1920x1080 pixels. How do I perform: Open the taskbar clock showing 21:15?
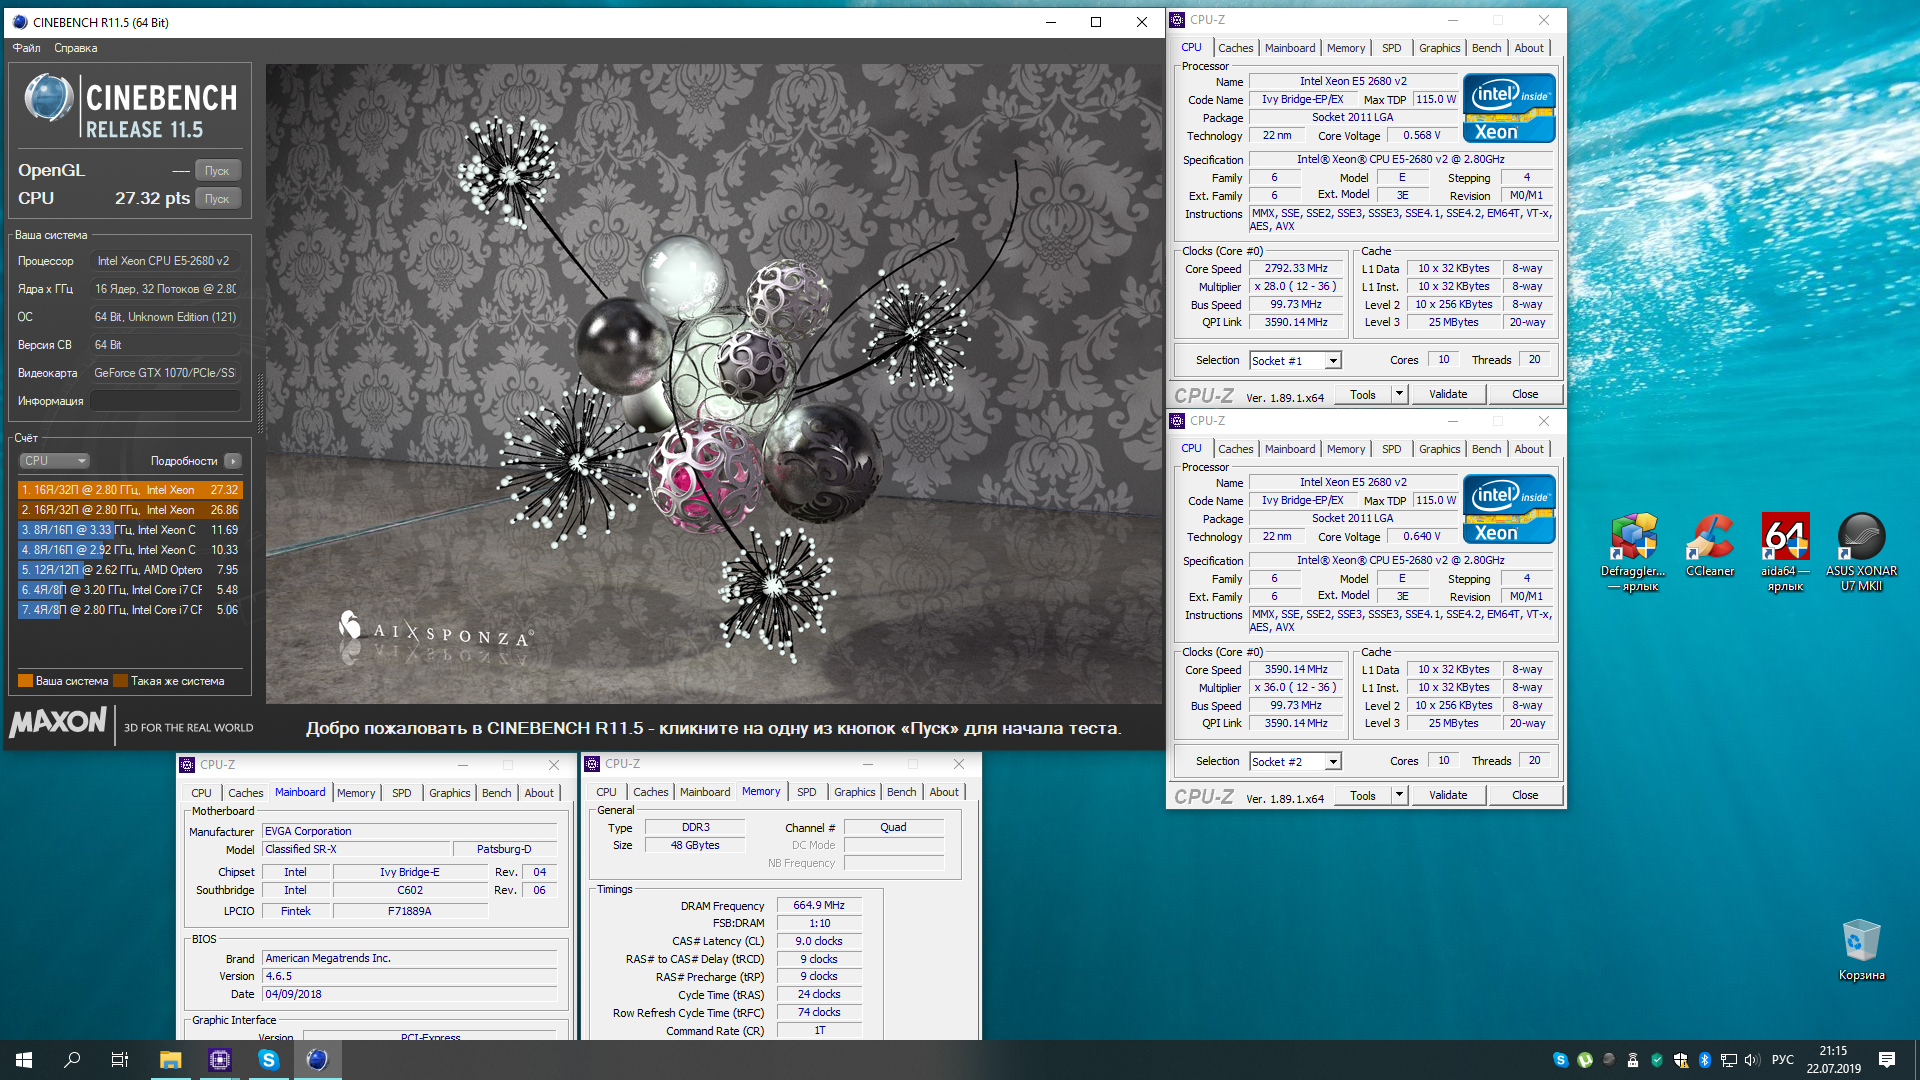pyautogui.click(x=1833, y=1060)
